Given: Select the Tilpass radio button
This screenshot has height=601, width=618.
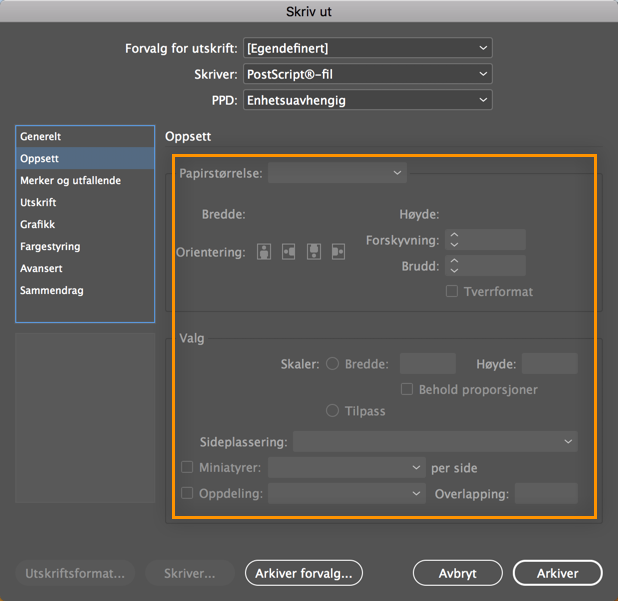Looking at the screenshot, I should pos(333,411).
